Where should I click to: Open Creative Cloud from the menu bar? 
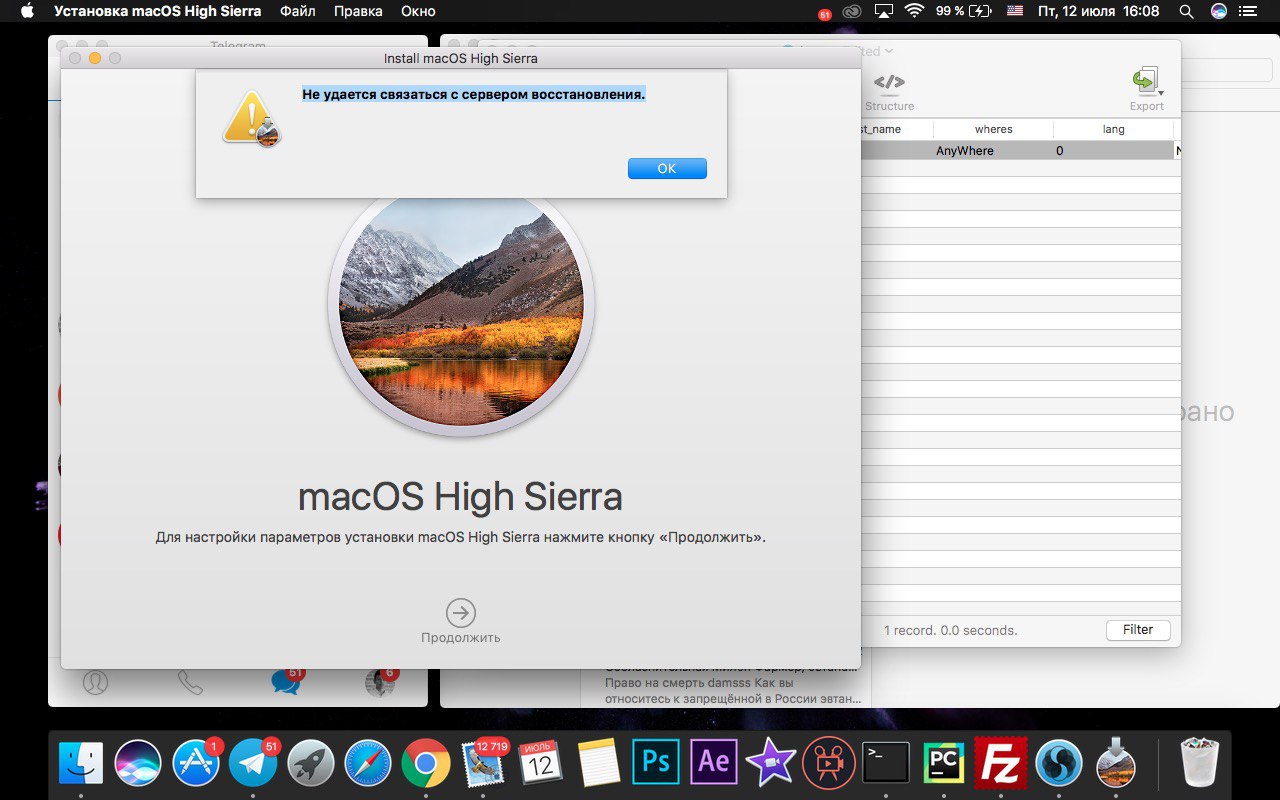[x=852, y=12]
